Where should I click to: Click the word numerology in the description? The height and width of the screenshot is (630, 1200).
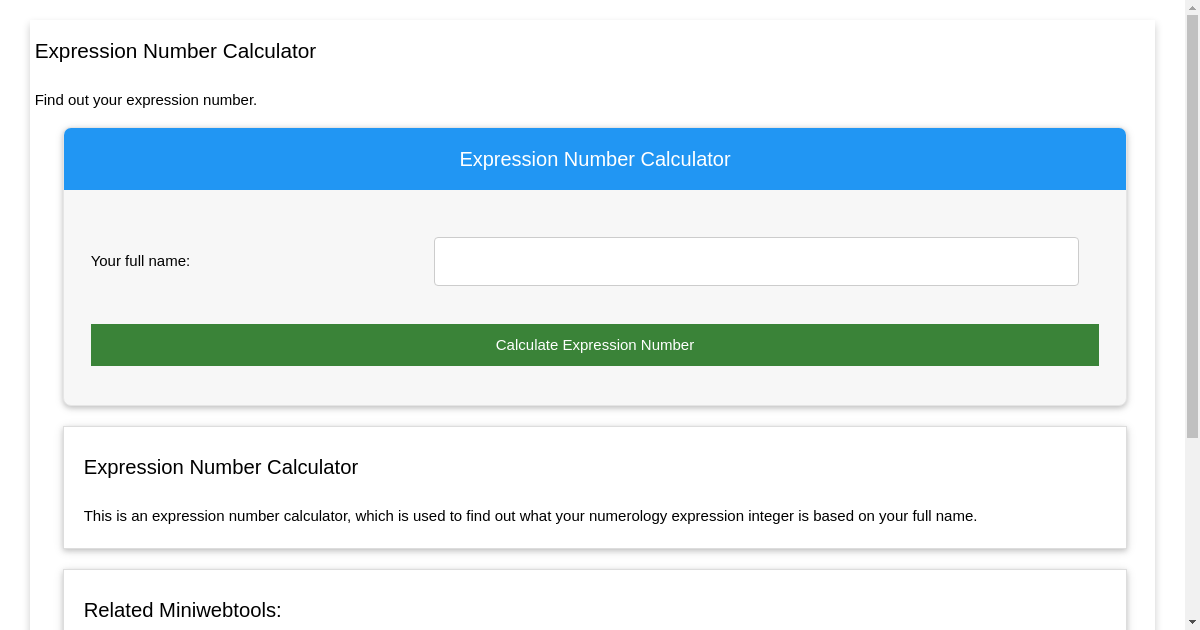tap(626, 516)
